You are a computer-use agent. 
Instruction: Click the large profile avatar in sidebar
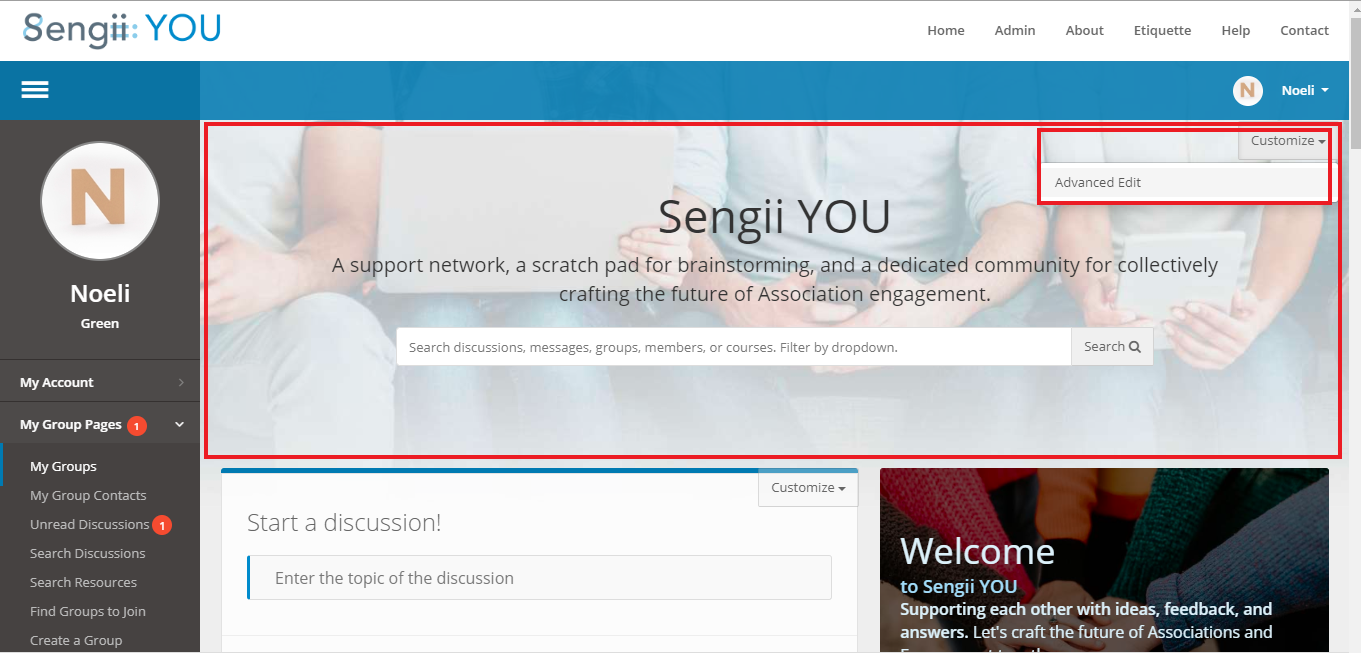click(x=100, y=201)
